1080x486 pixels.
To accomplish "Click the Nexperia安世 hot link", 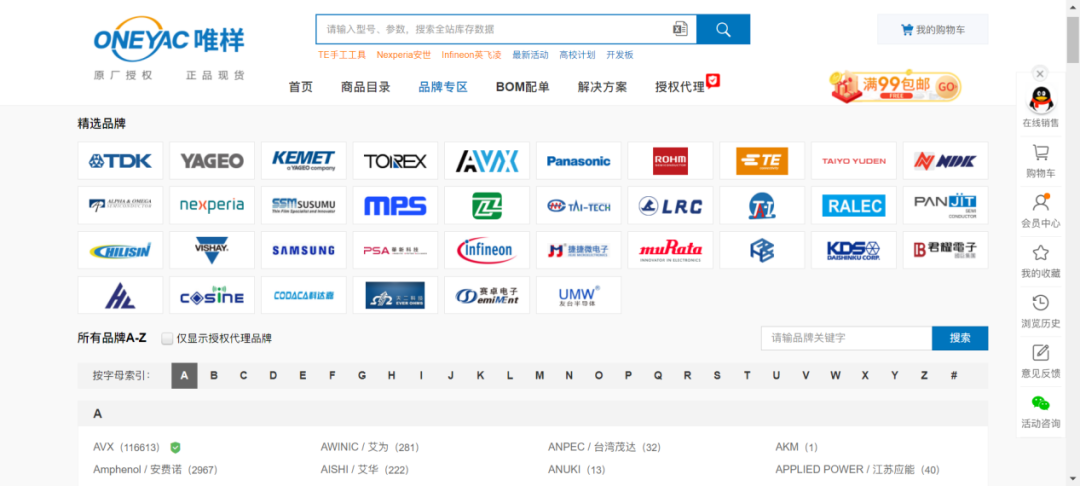I will coord(404,54).
